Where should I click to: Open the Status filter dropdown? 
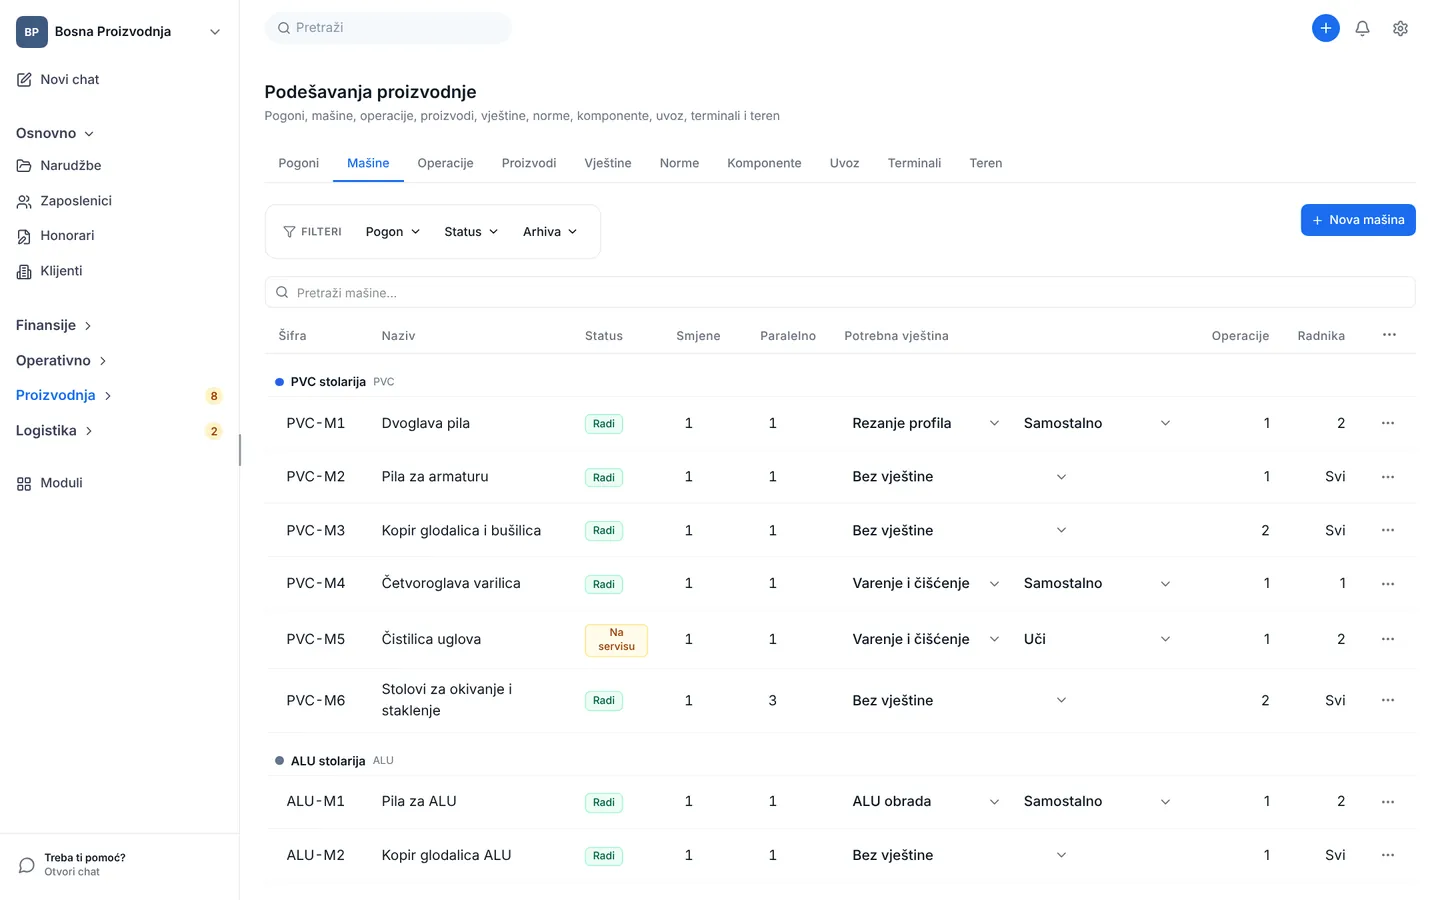tap(471, 232)
